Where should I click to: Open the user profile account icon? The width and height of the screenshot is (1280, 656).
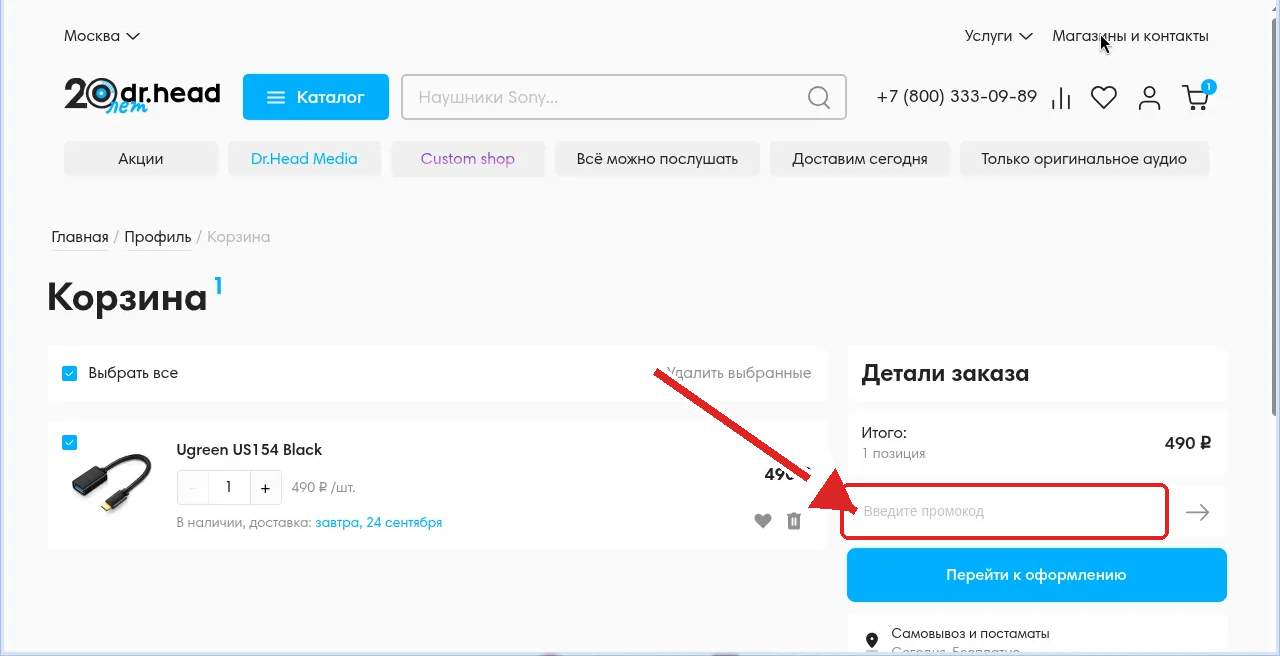click(1150, 98)
